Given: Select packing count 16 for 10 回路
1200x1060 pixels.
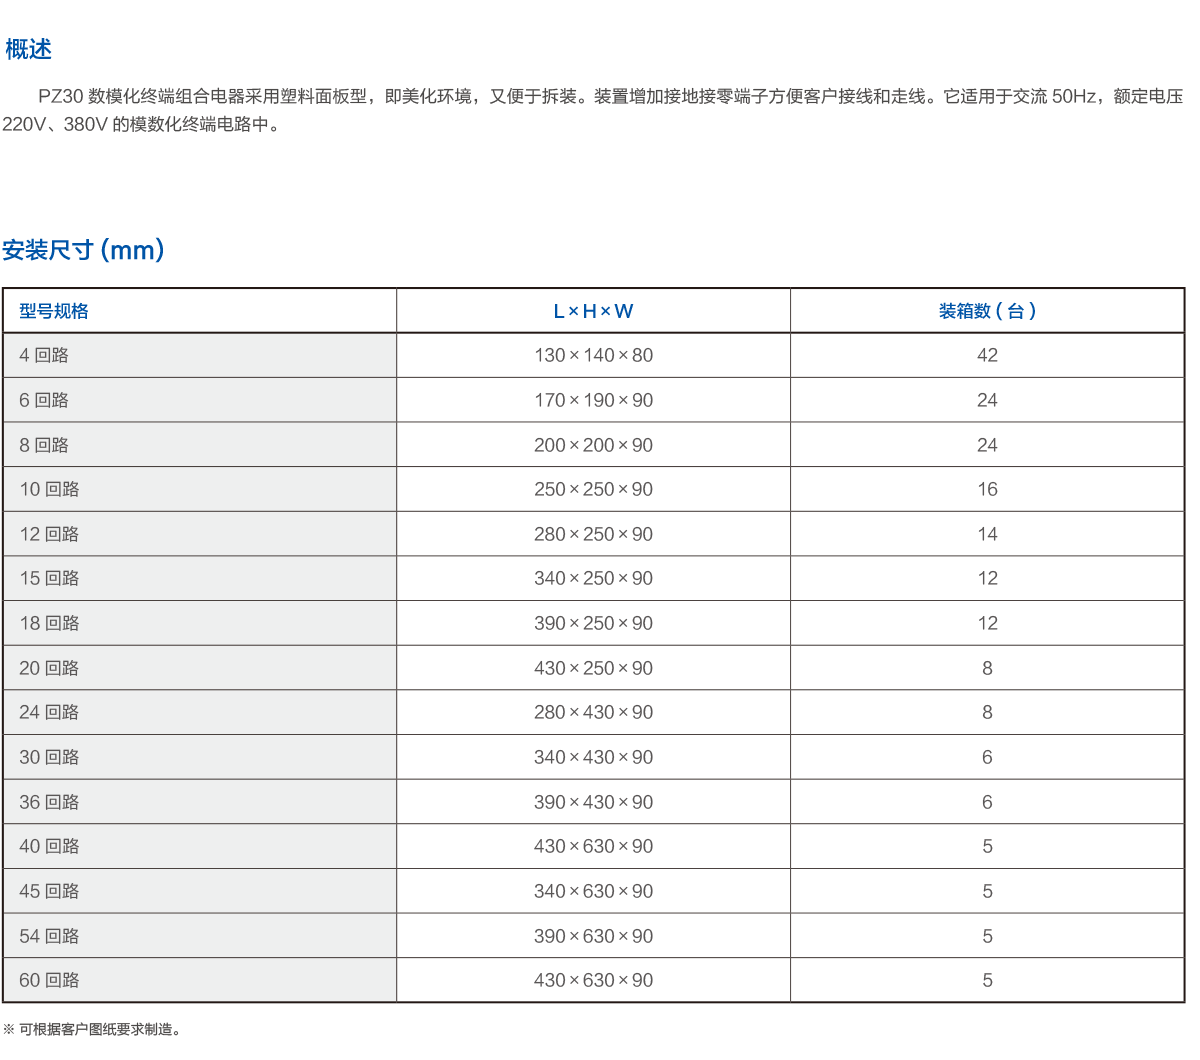Looking at the screenshot, I should (x=987, y=489).
